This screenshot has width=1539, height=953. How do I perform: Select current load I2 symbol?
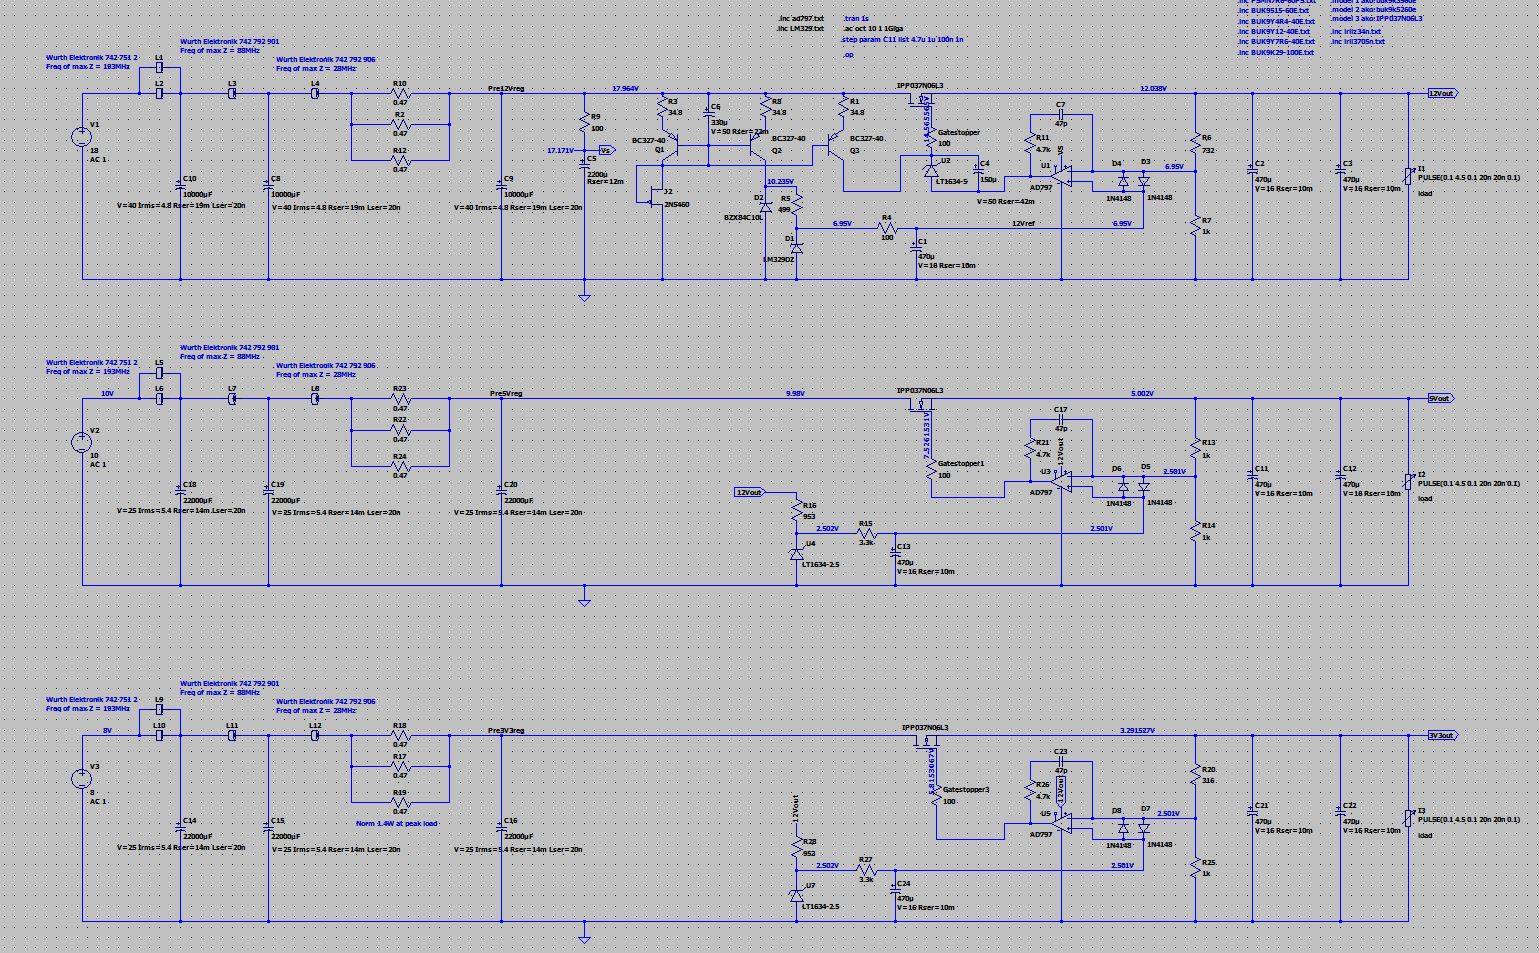click(1408, 481)
